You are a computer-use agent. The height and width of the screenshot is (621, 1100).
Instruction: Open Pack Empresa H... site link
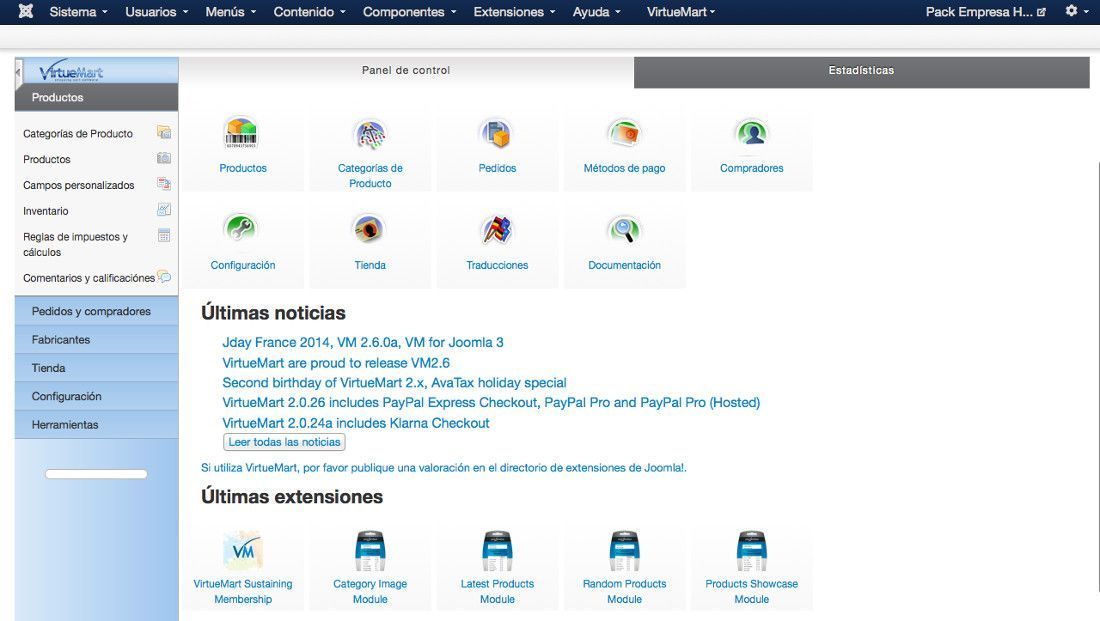coord(986,12)
